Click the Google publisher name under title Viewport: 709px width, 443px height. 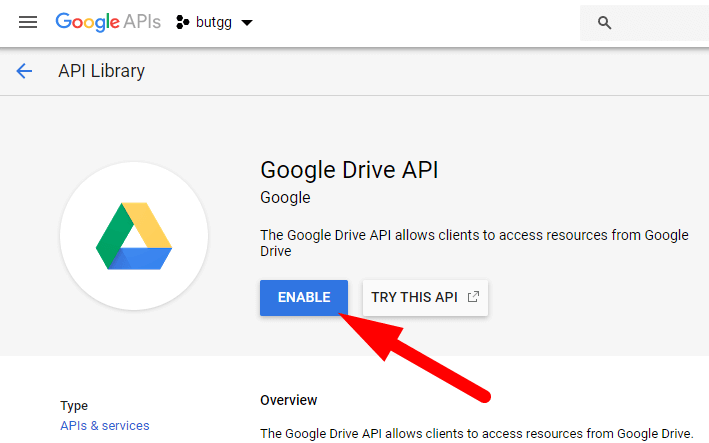(285, 198)
